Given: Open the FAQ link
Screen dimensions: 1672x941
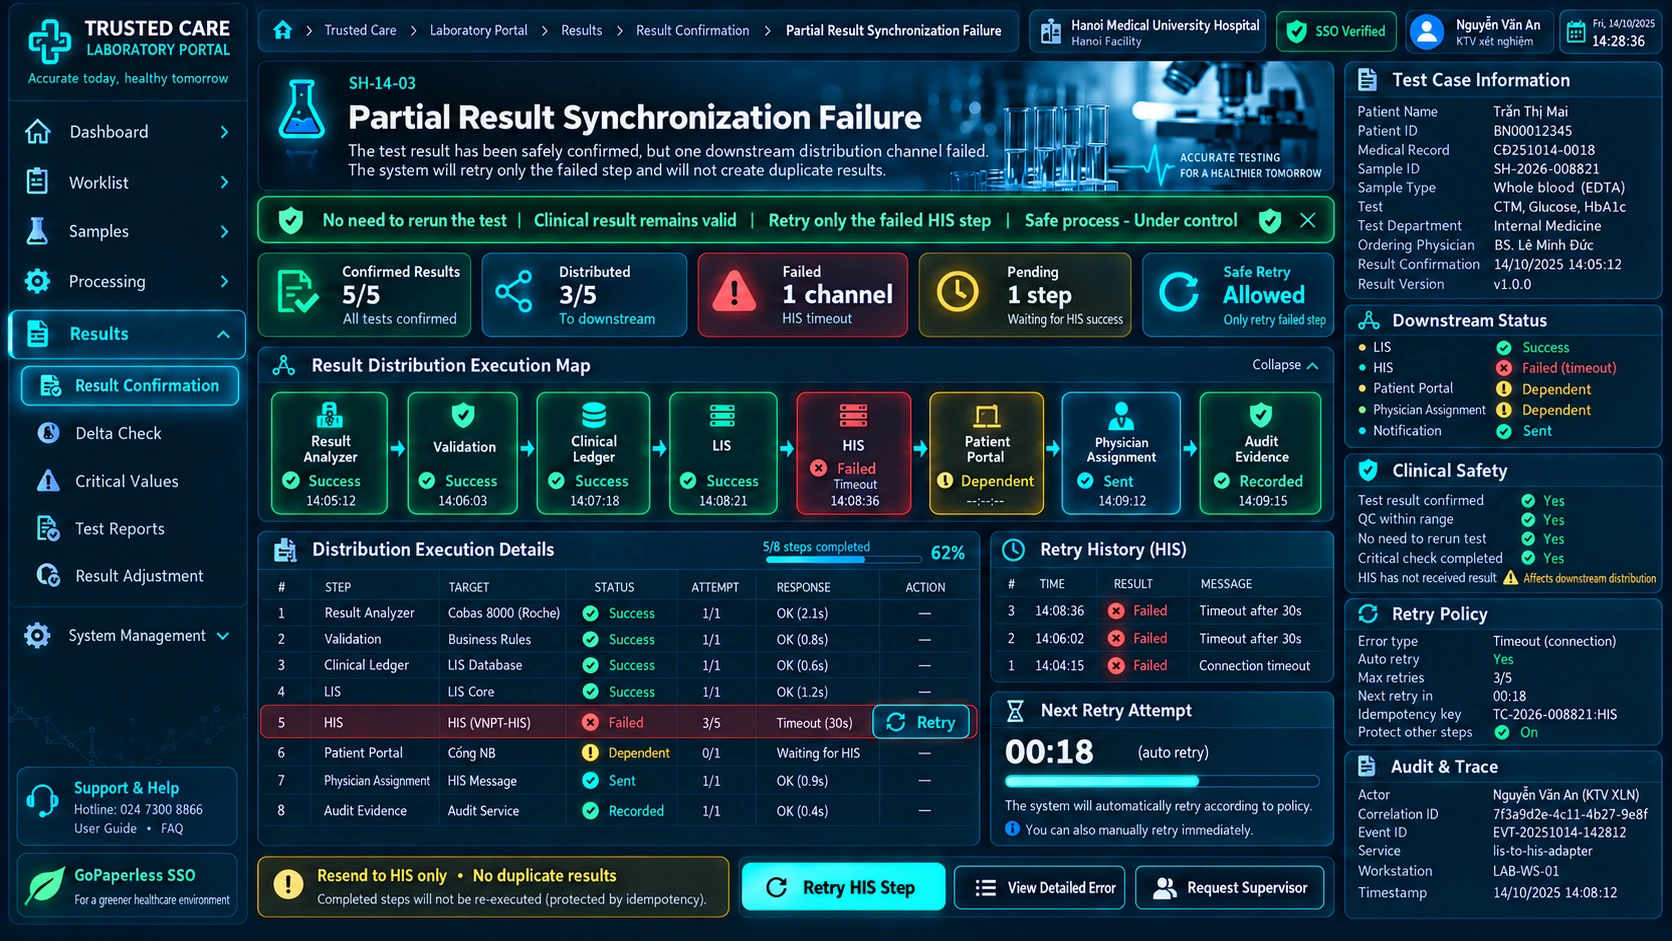Looking at the screenshot, I should click(x=172, y=828).
